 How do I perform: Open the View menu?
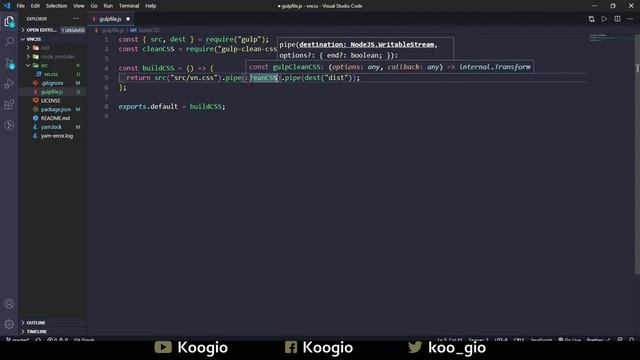click(x=79, y=6)
